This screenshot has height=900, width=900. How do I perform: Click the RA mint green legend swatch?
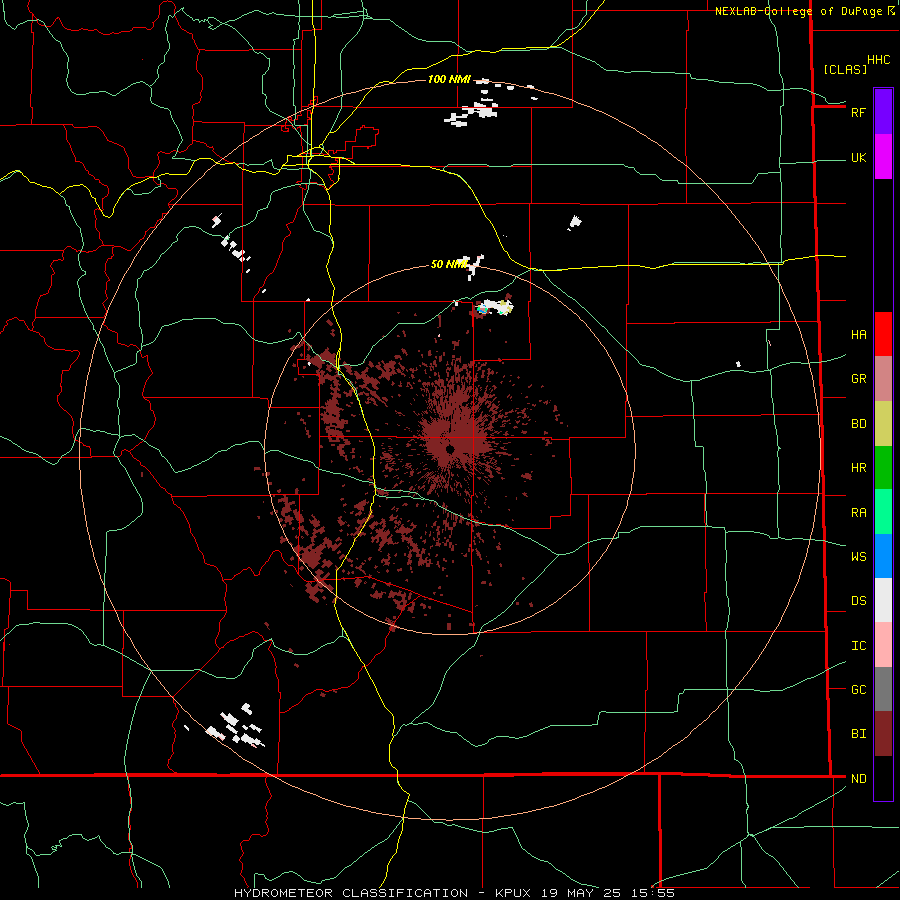[883, 512]
